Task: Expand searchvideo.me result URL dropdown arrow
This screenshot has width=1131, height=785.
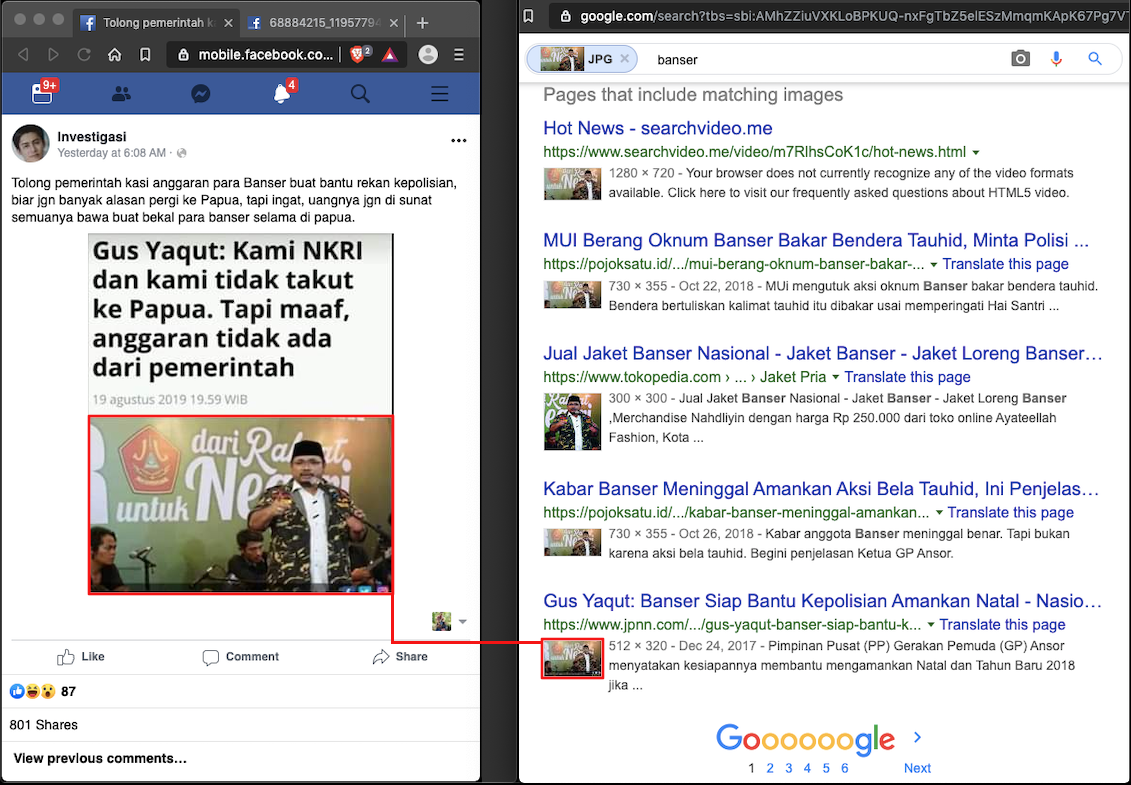Action: point(976,152)
